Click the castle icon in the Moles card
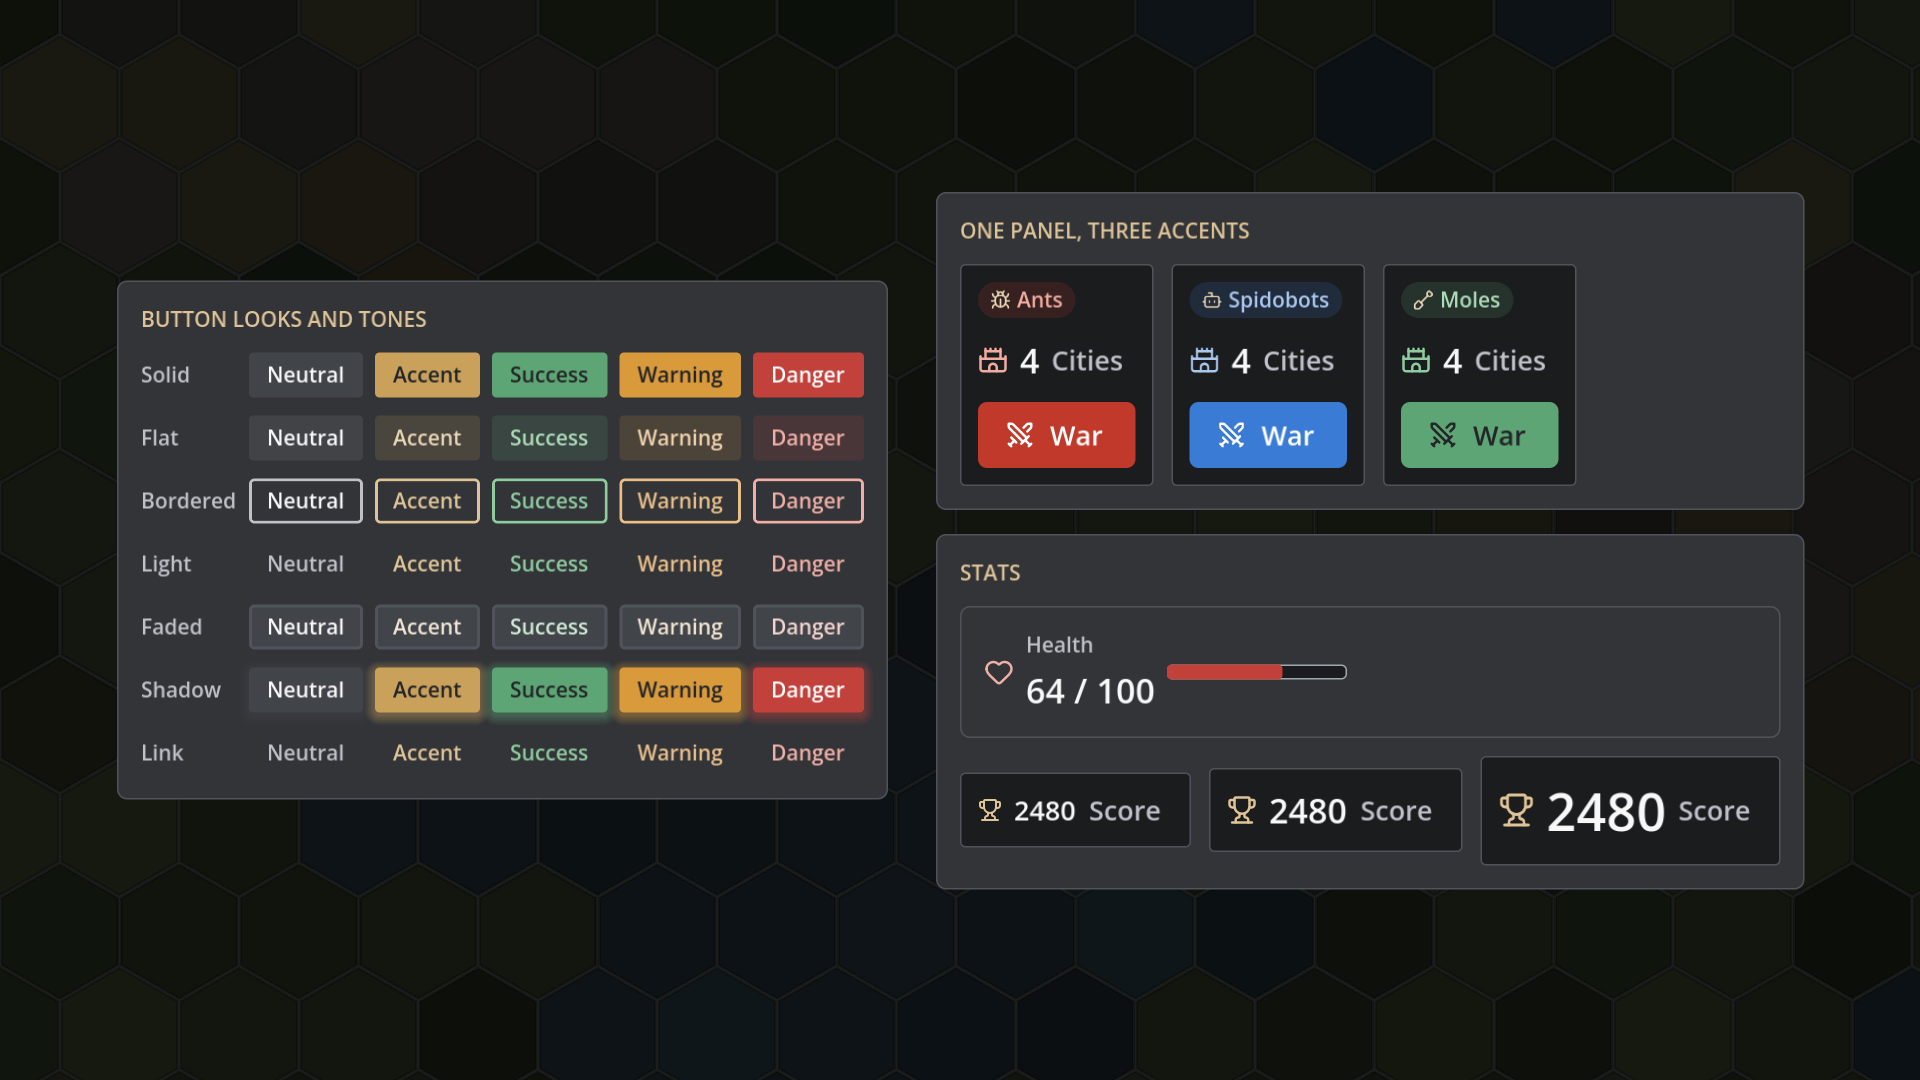Viewport: 1920px width, 1080px height. coord(1416,360)
